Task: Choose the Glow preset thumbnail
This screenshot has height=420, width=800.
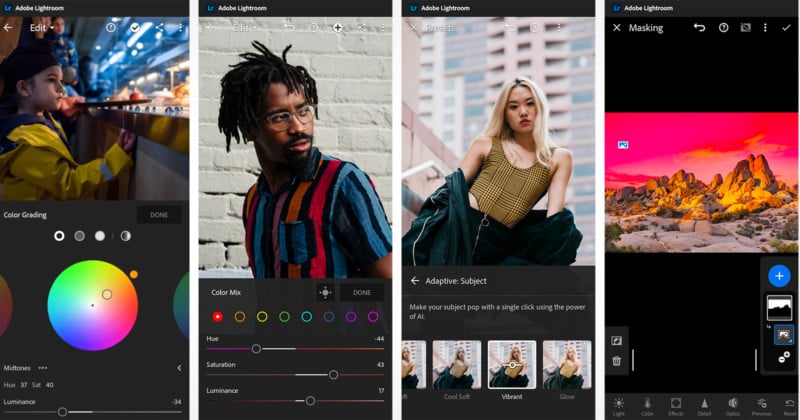Action: coord(567,364)
